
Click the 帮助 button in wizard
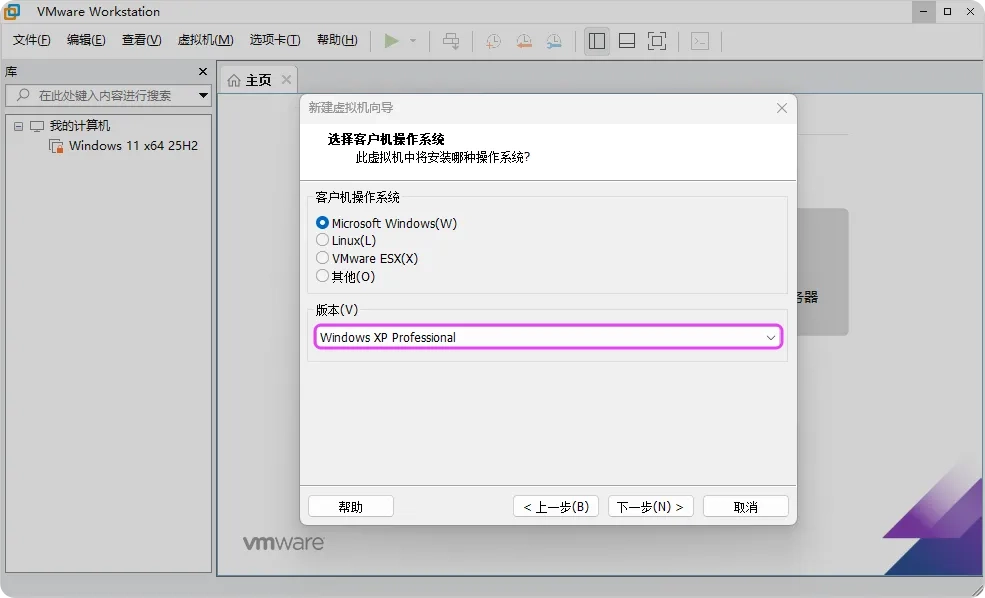(351, 506)
